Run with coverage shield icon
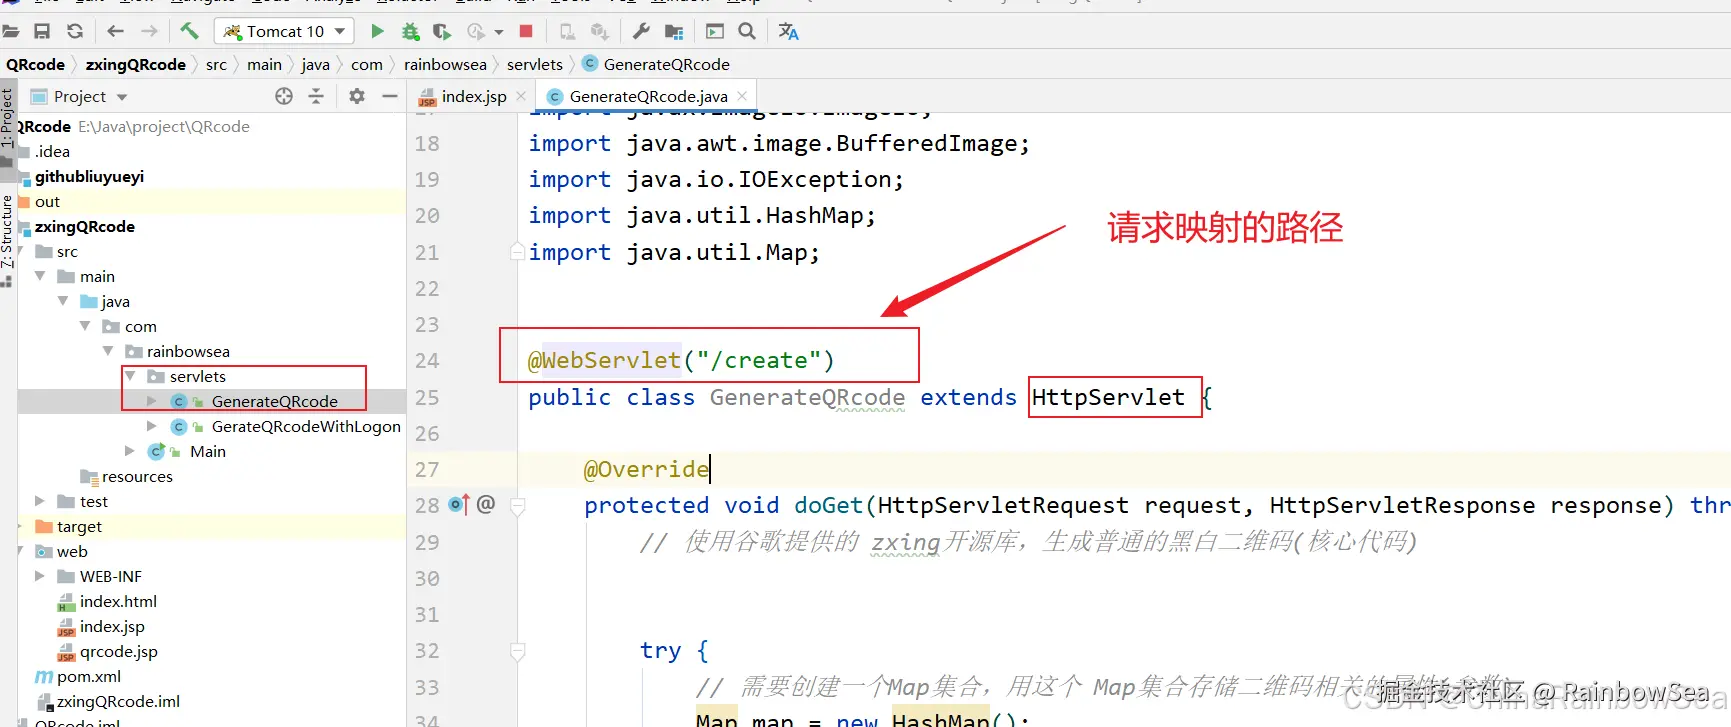 (x=442, y=32)
